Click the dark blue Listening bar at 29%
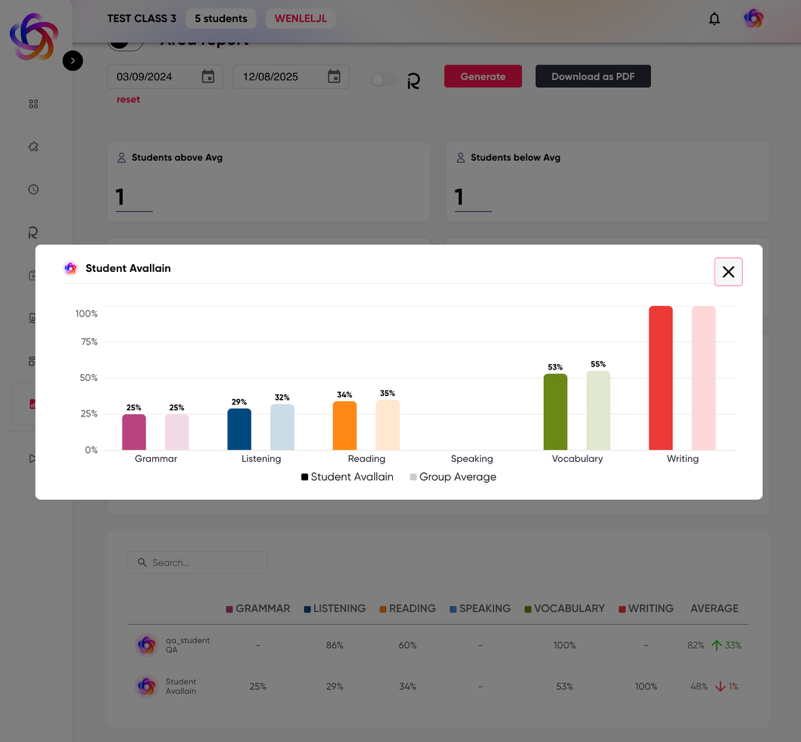 click(239, 429)
